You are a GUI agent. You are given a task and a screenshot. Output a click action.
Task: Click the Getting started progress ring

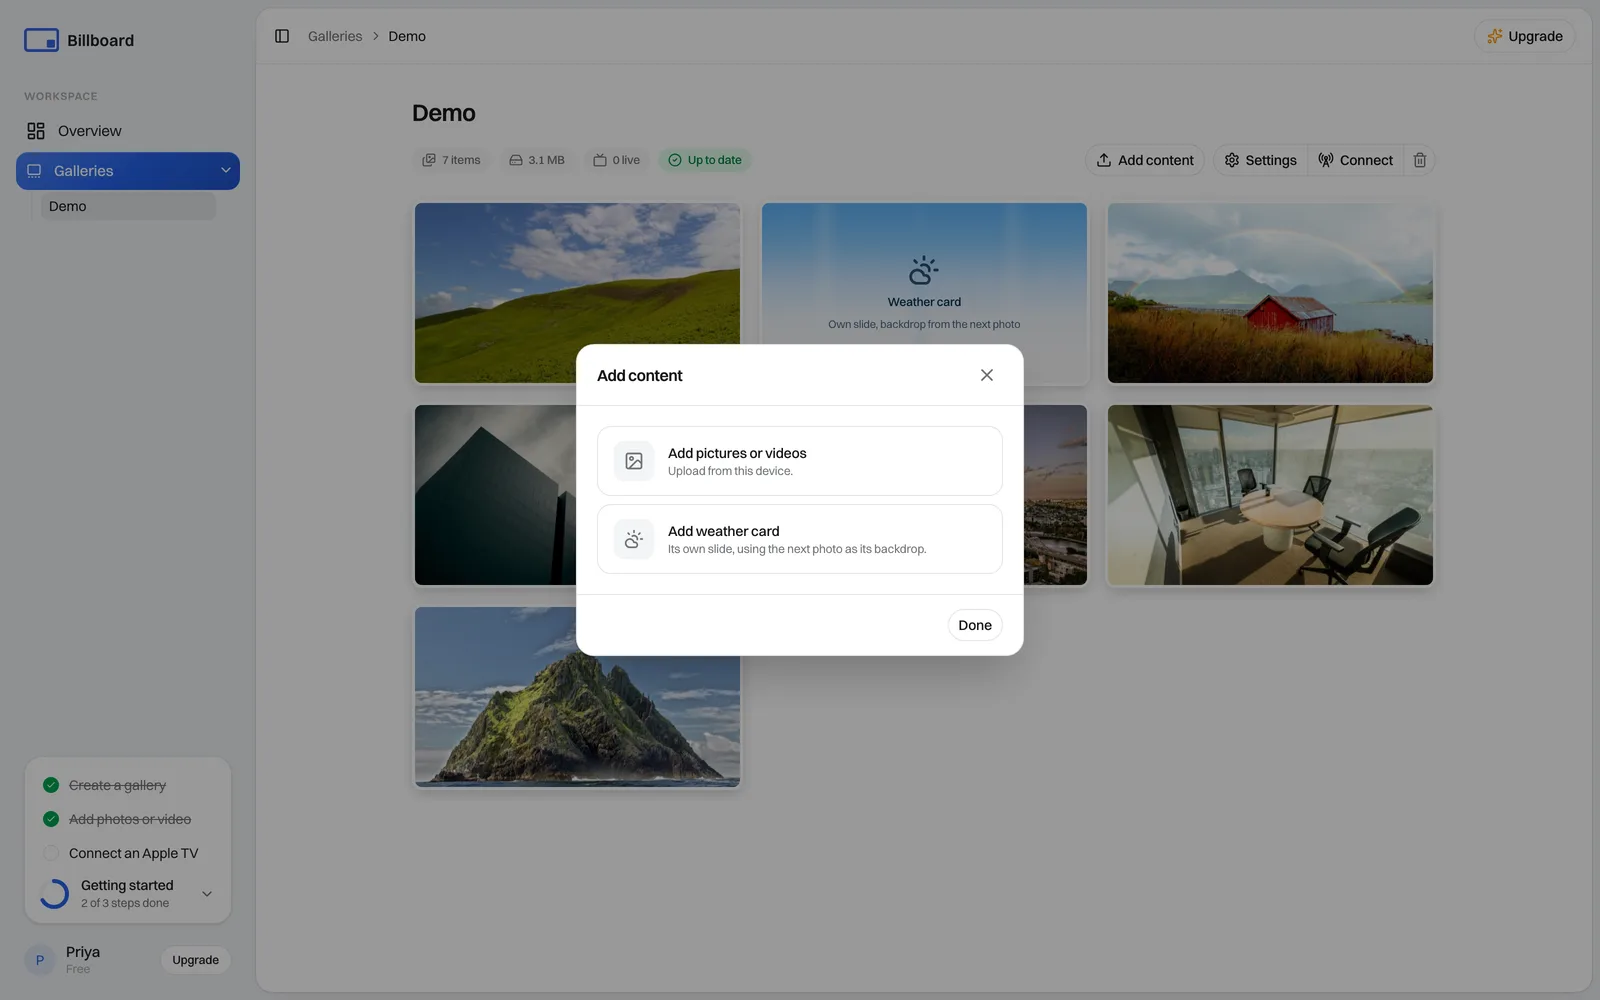coord(54,894)
